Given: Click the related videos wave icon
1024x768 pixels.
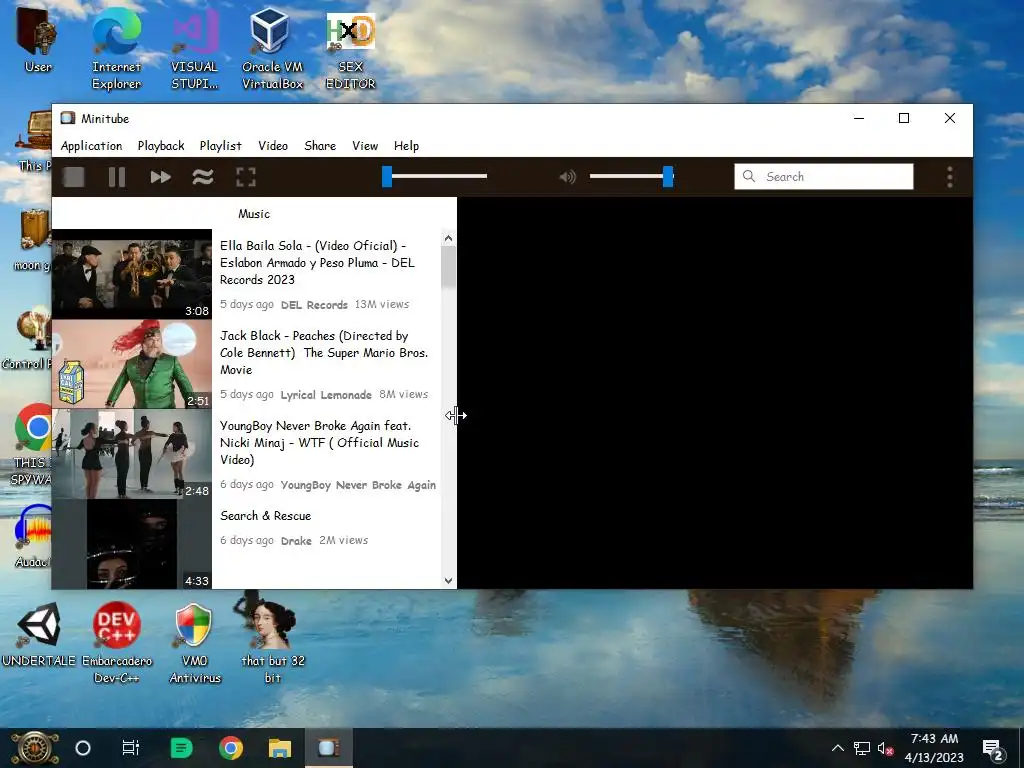Looking at the screenshot, I should click(x=203, y=177).
